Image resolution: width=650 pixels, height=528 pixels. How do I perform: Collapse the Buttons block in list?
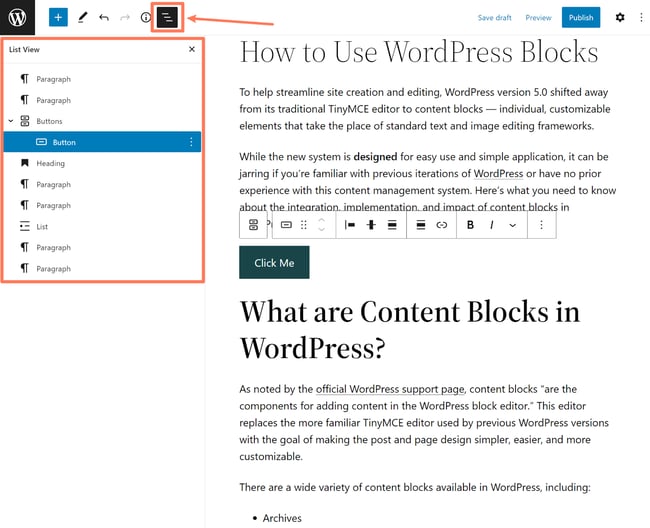(11, 121)
